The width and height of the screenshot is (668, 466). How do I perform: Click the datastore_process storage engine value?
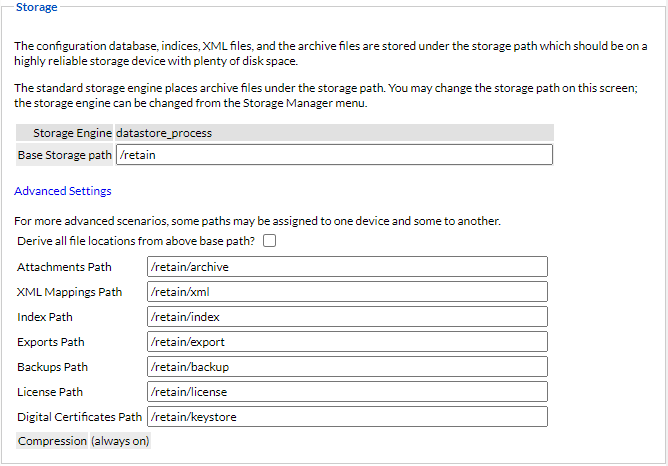[164, 132]
